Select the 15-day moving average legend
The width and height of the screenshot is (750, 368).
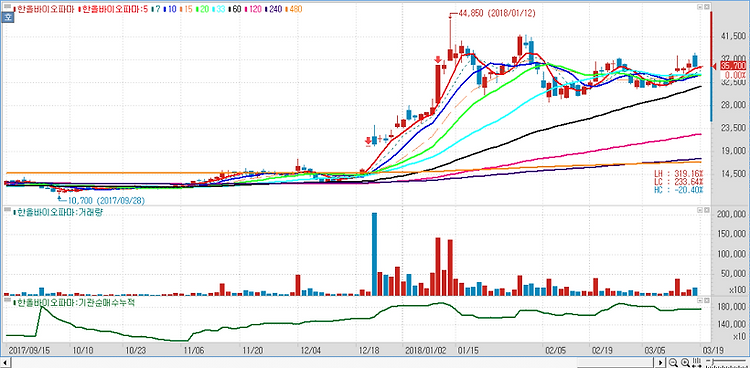(x=186, y=9)
